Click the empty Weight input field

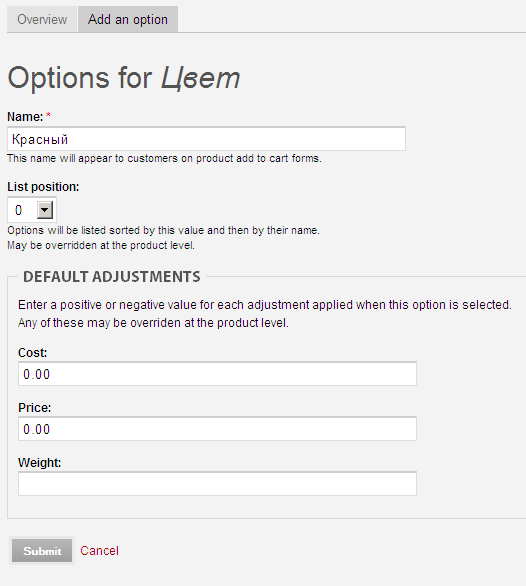coord(217,484)
